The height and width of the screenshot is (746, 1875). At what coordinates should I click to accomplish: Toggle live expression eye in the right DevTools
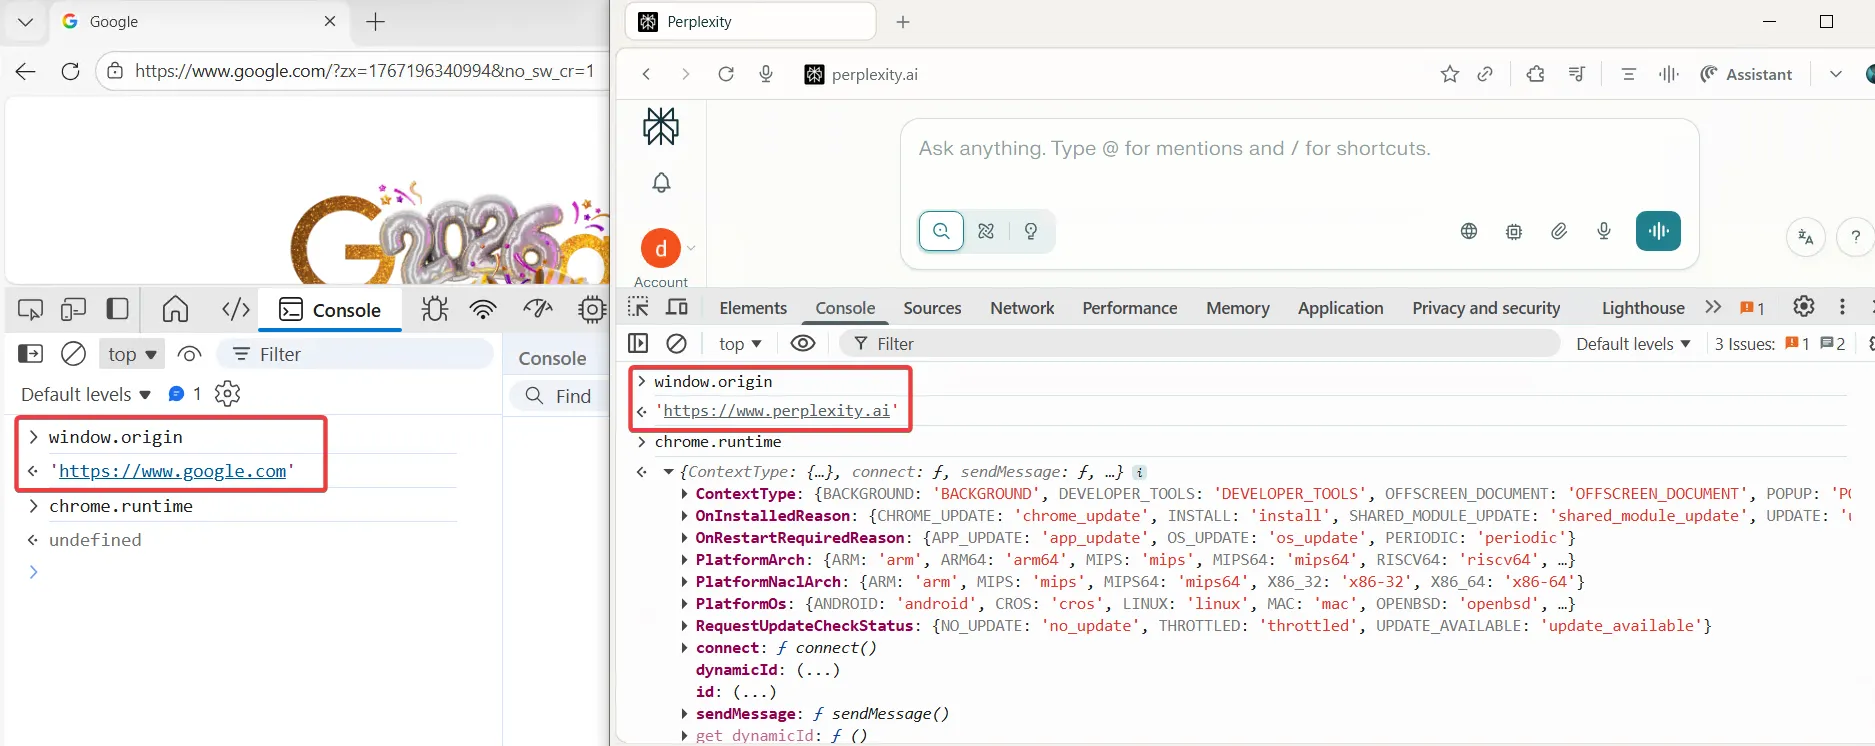tap(803, 344)
